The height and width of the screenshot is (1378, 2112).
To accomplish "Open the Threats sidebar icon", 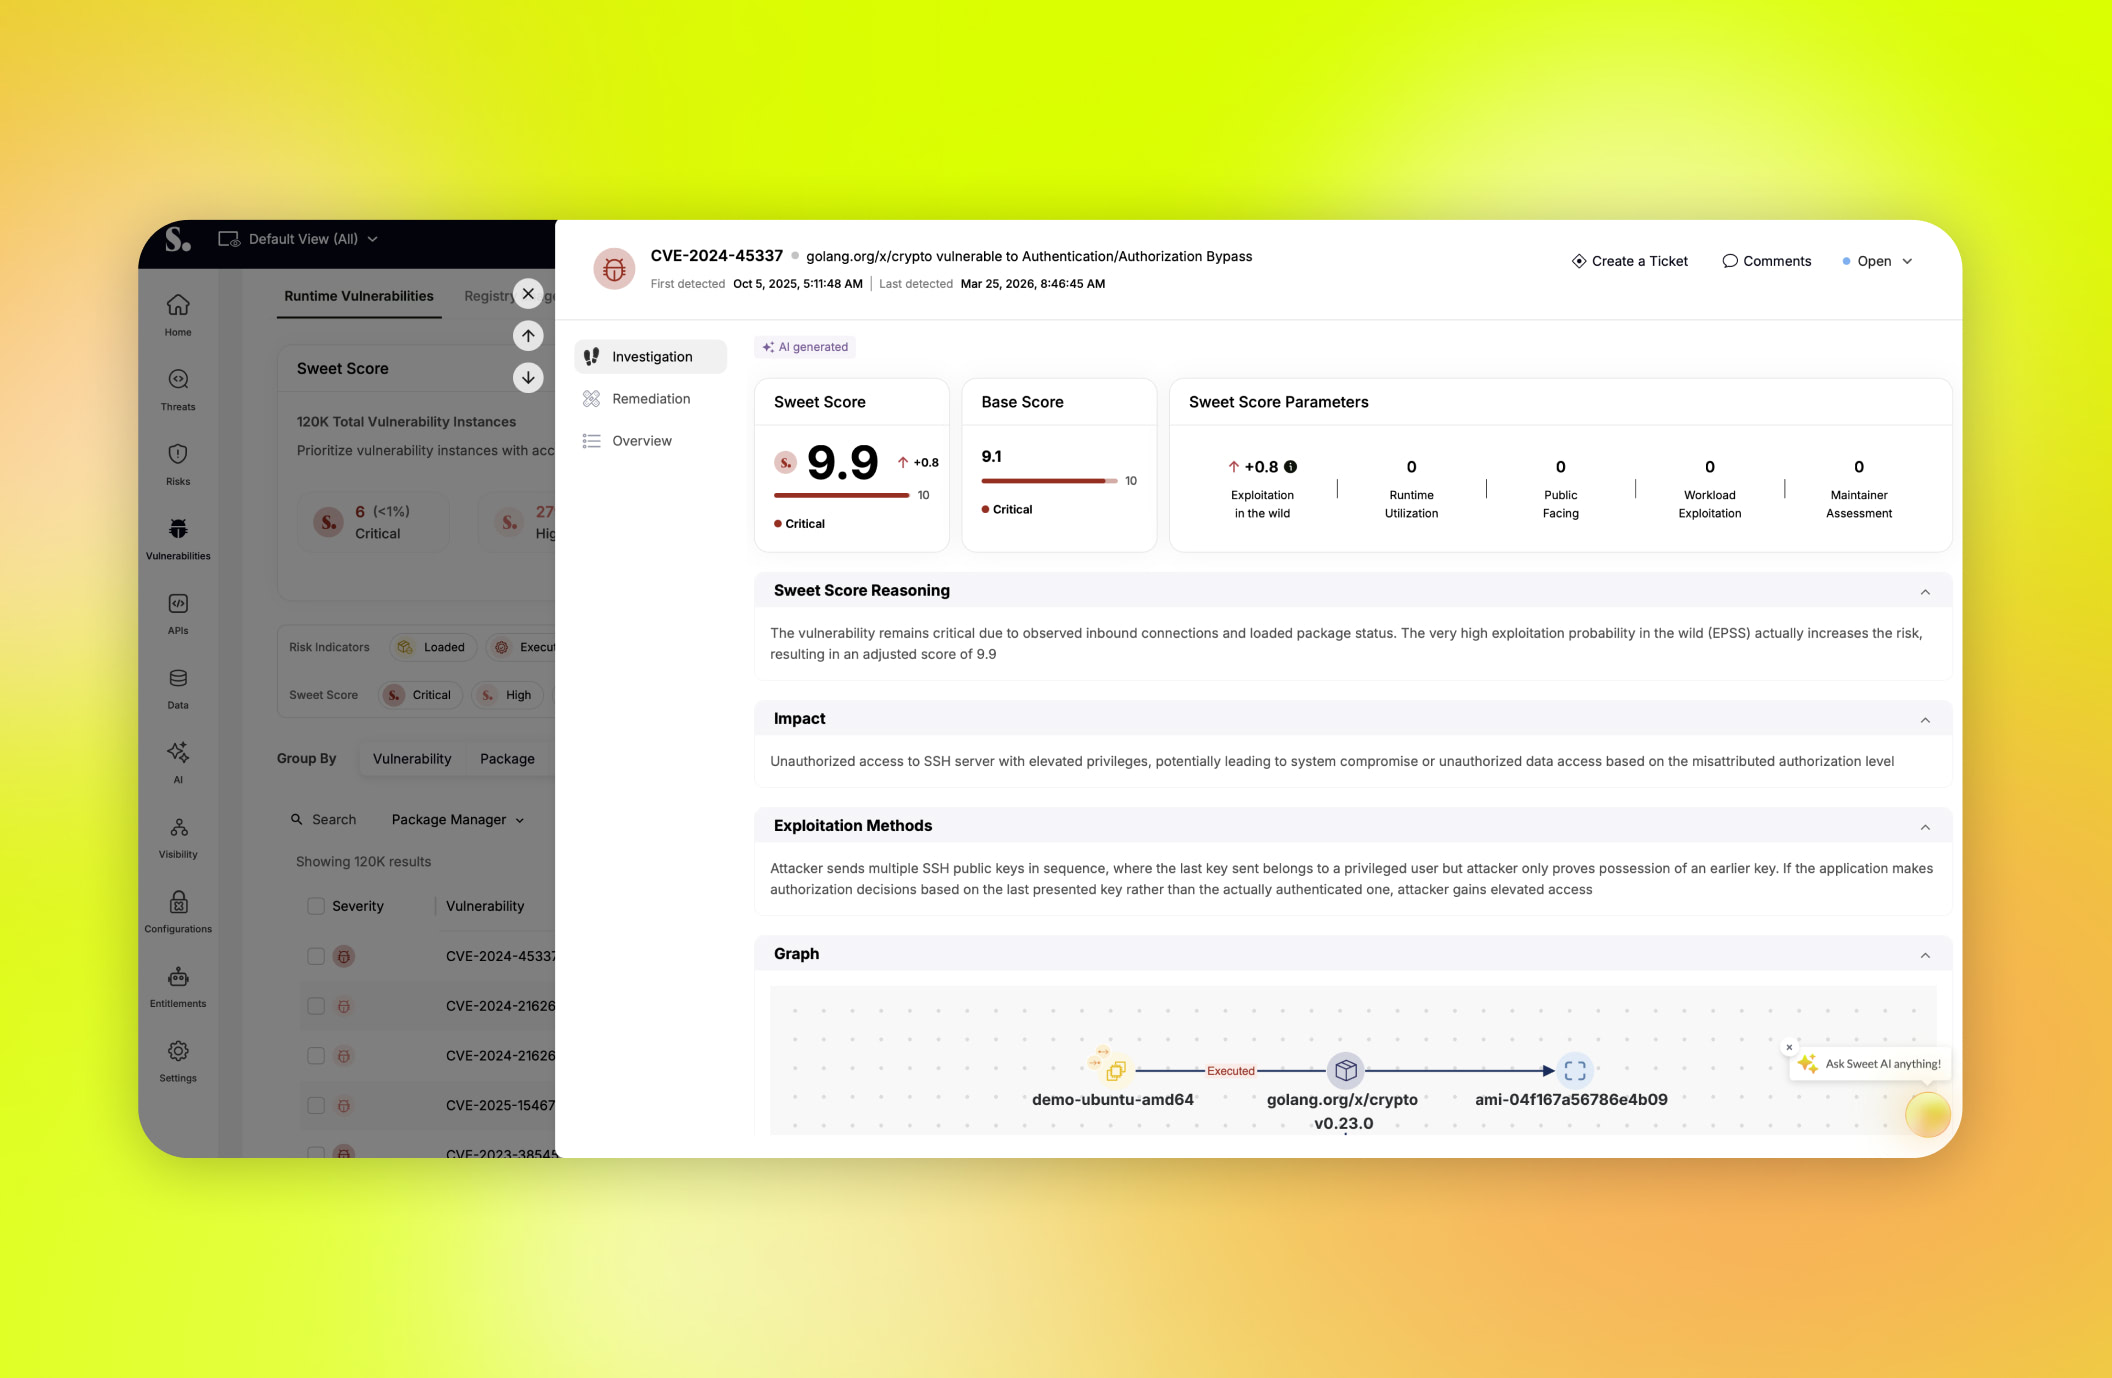I will click(178, 380).
